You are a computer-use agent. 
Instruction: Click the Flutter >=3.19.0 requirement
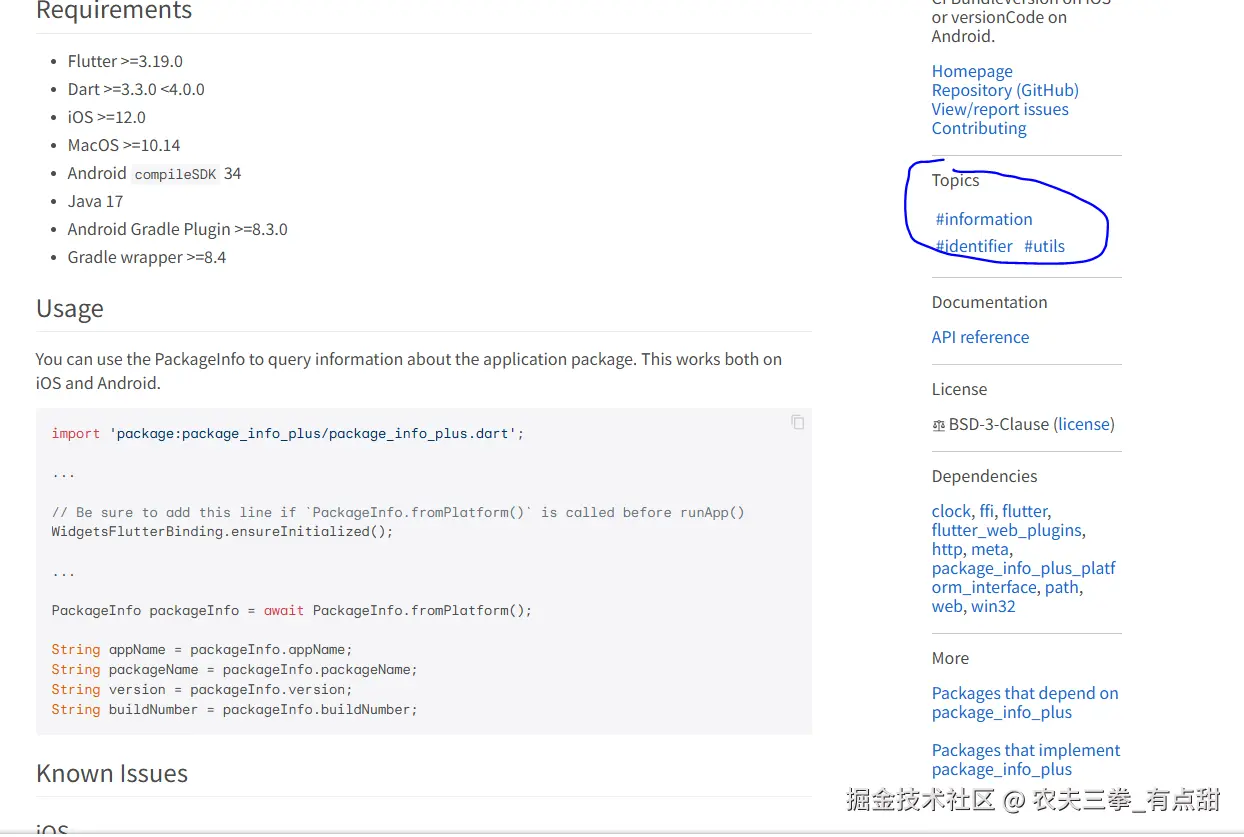click(x=125, y=61)
